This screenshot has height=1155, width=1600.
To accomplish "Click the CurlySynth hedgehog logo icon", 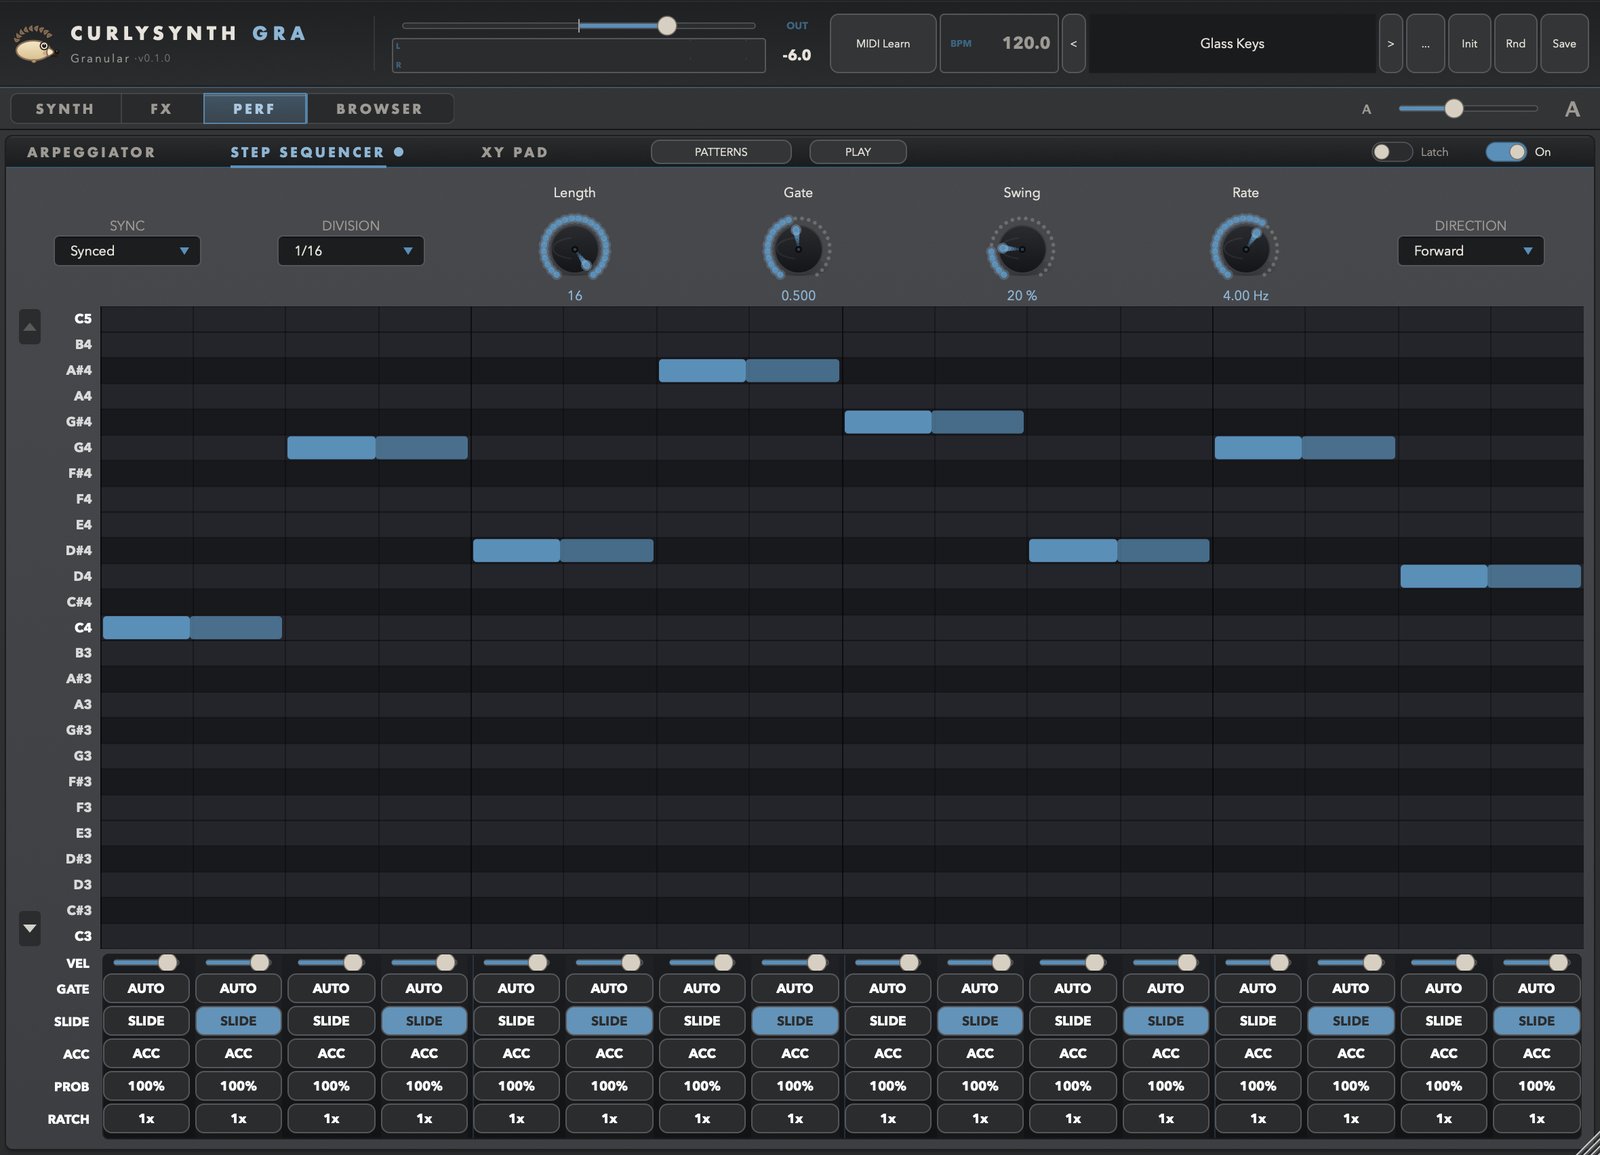I will click(34, 44).
